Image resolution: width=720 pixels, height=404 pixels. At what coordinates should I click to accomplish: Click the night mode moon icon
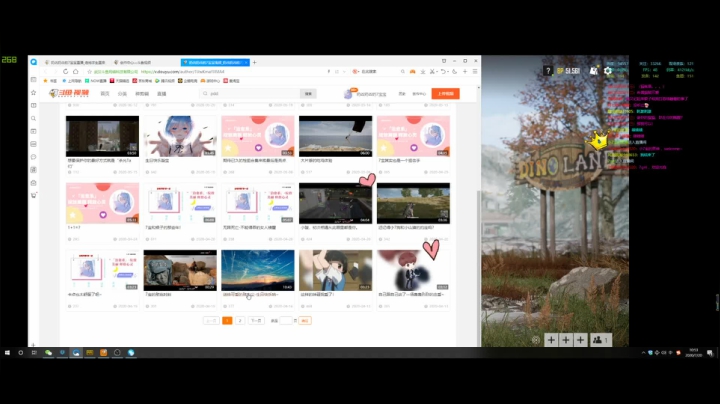click(x=454, y=72)
